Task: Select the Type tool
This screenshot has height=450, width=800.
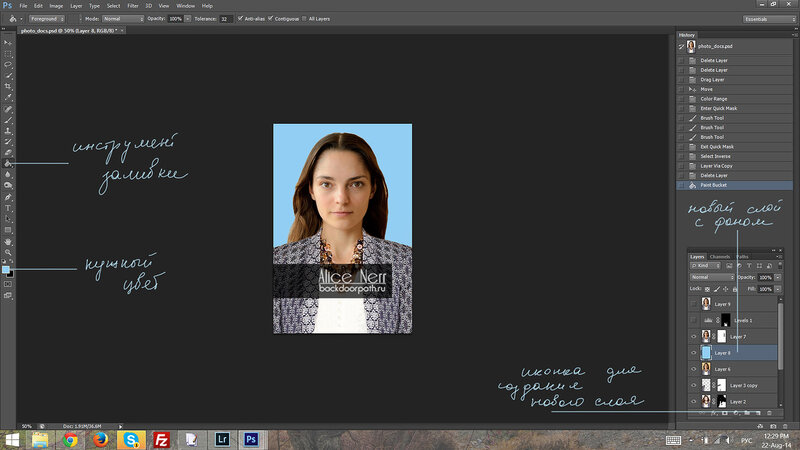Action: pos(8,208)
